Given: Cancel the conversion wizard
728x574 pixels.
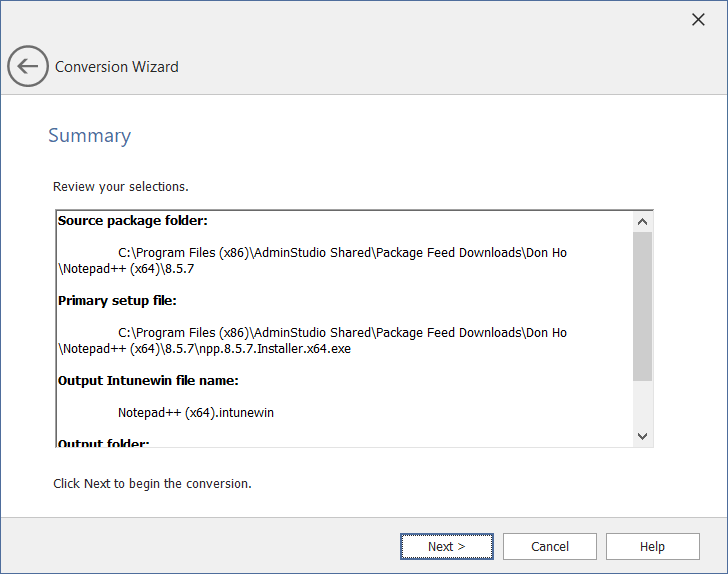Looking at the screenshot, I should pos(549,546).
